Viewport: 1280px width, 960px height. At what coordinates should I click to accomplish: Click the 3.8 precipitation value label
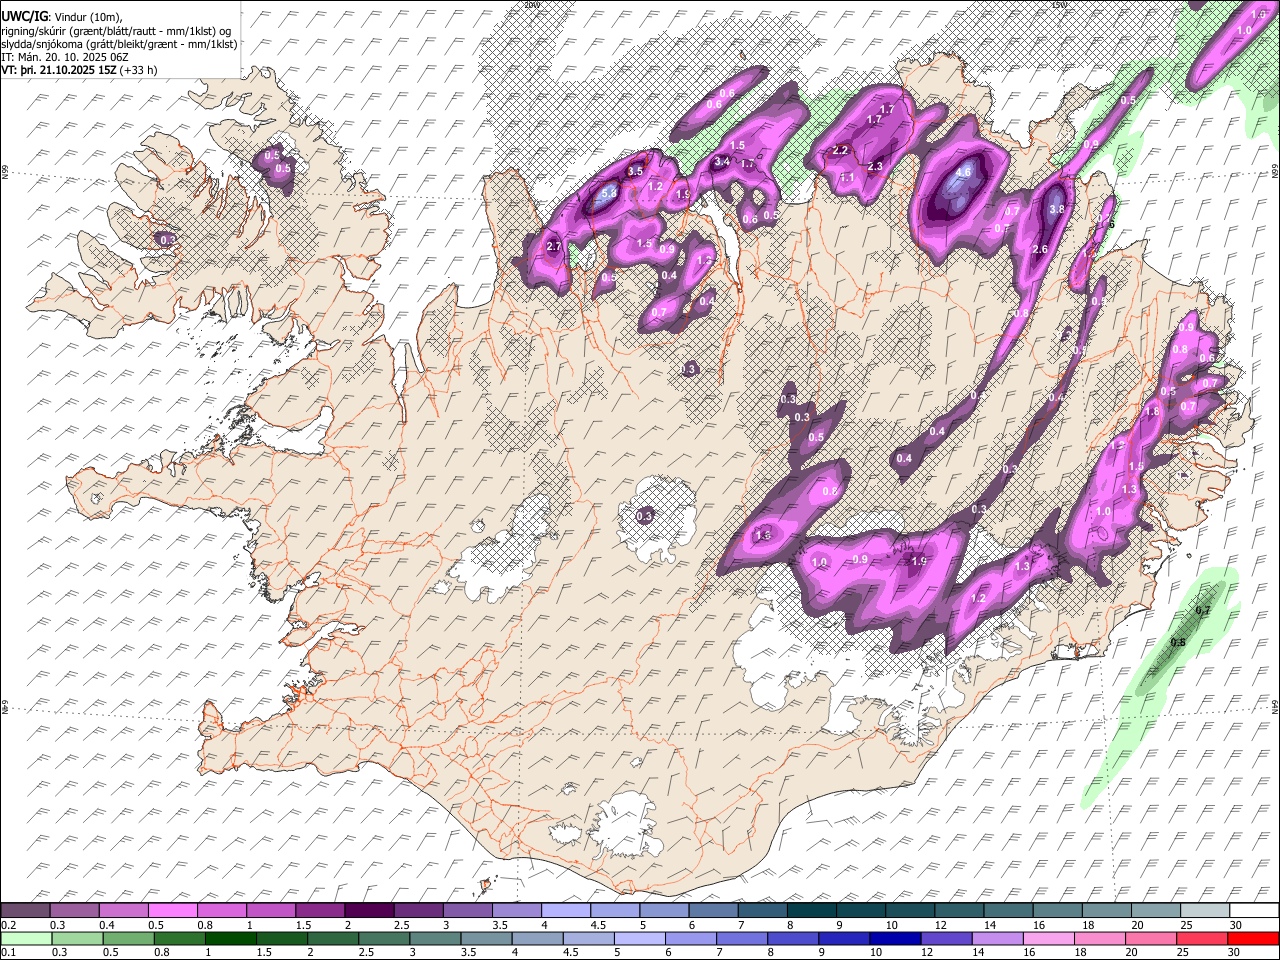click(1057, 209)
